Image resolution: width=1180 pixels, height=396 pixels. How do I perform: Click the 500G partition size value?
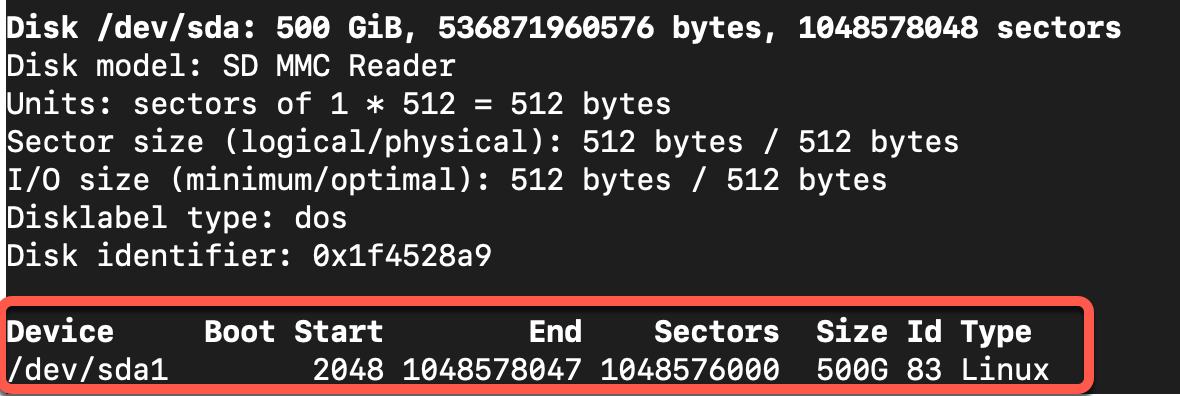tap(852, 370)
